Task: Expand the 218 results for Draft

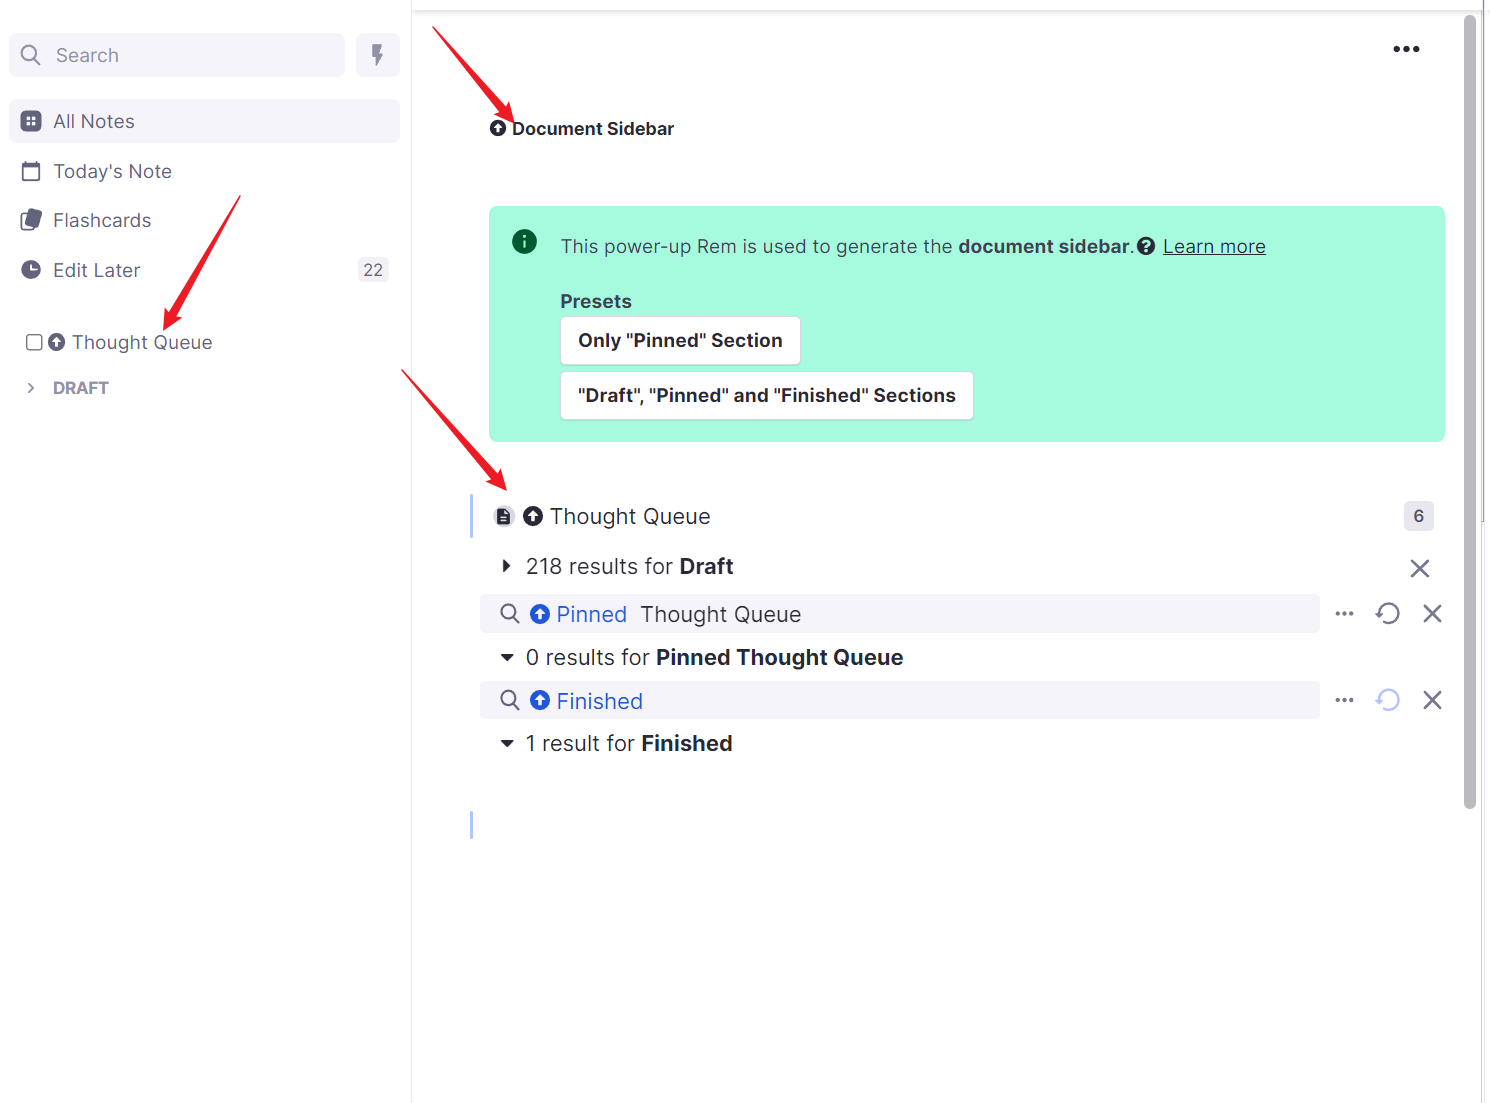Action: [x=506, y=567]
